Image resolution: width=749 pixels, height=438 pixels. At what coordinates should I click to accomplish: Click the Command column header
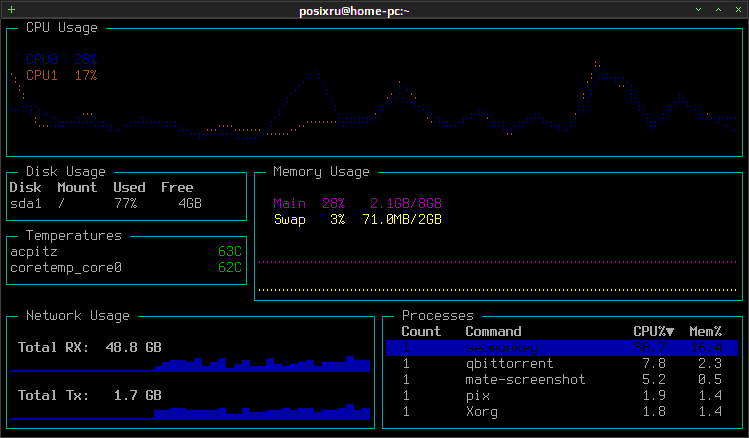pos(493,331)
